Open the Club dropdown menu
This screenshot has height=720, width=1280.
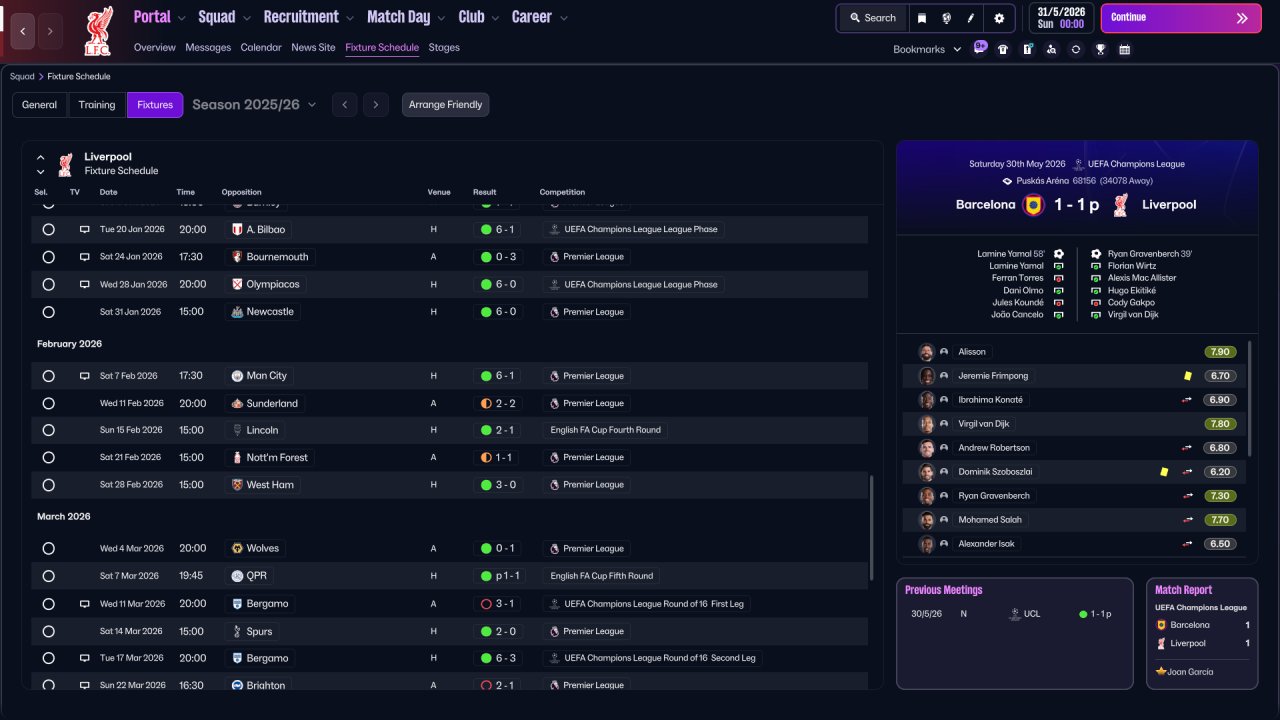click(479, 17)
